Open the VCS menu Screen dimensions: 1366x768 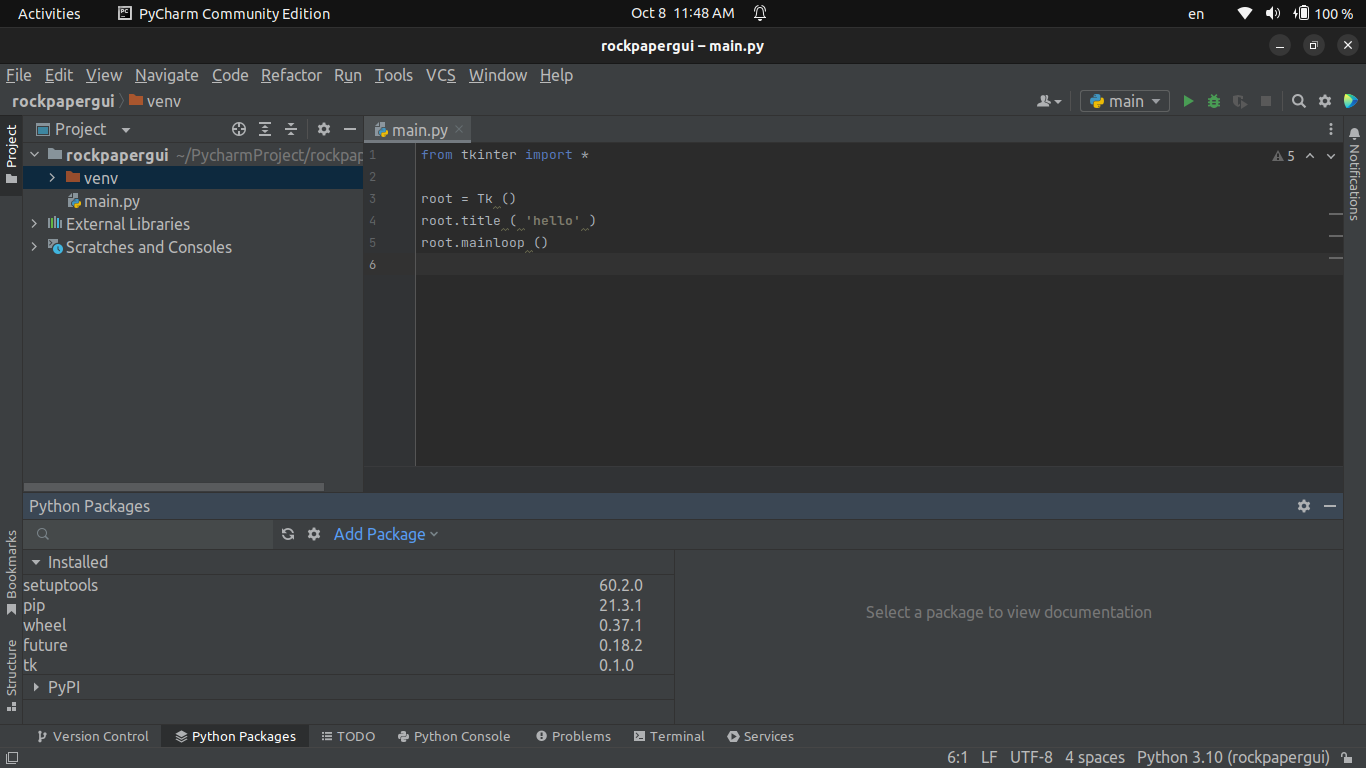tap(441, 75)
